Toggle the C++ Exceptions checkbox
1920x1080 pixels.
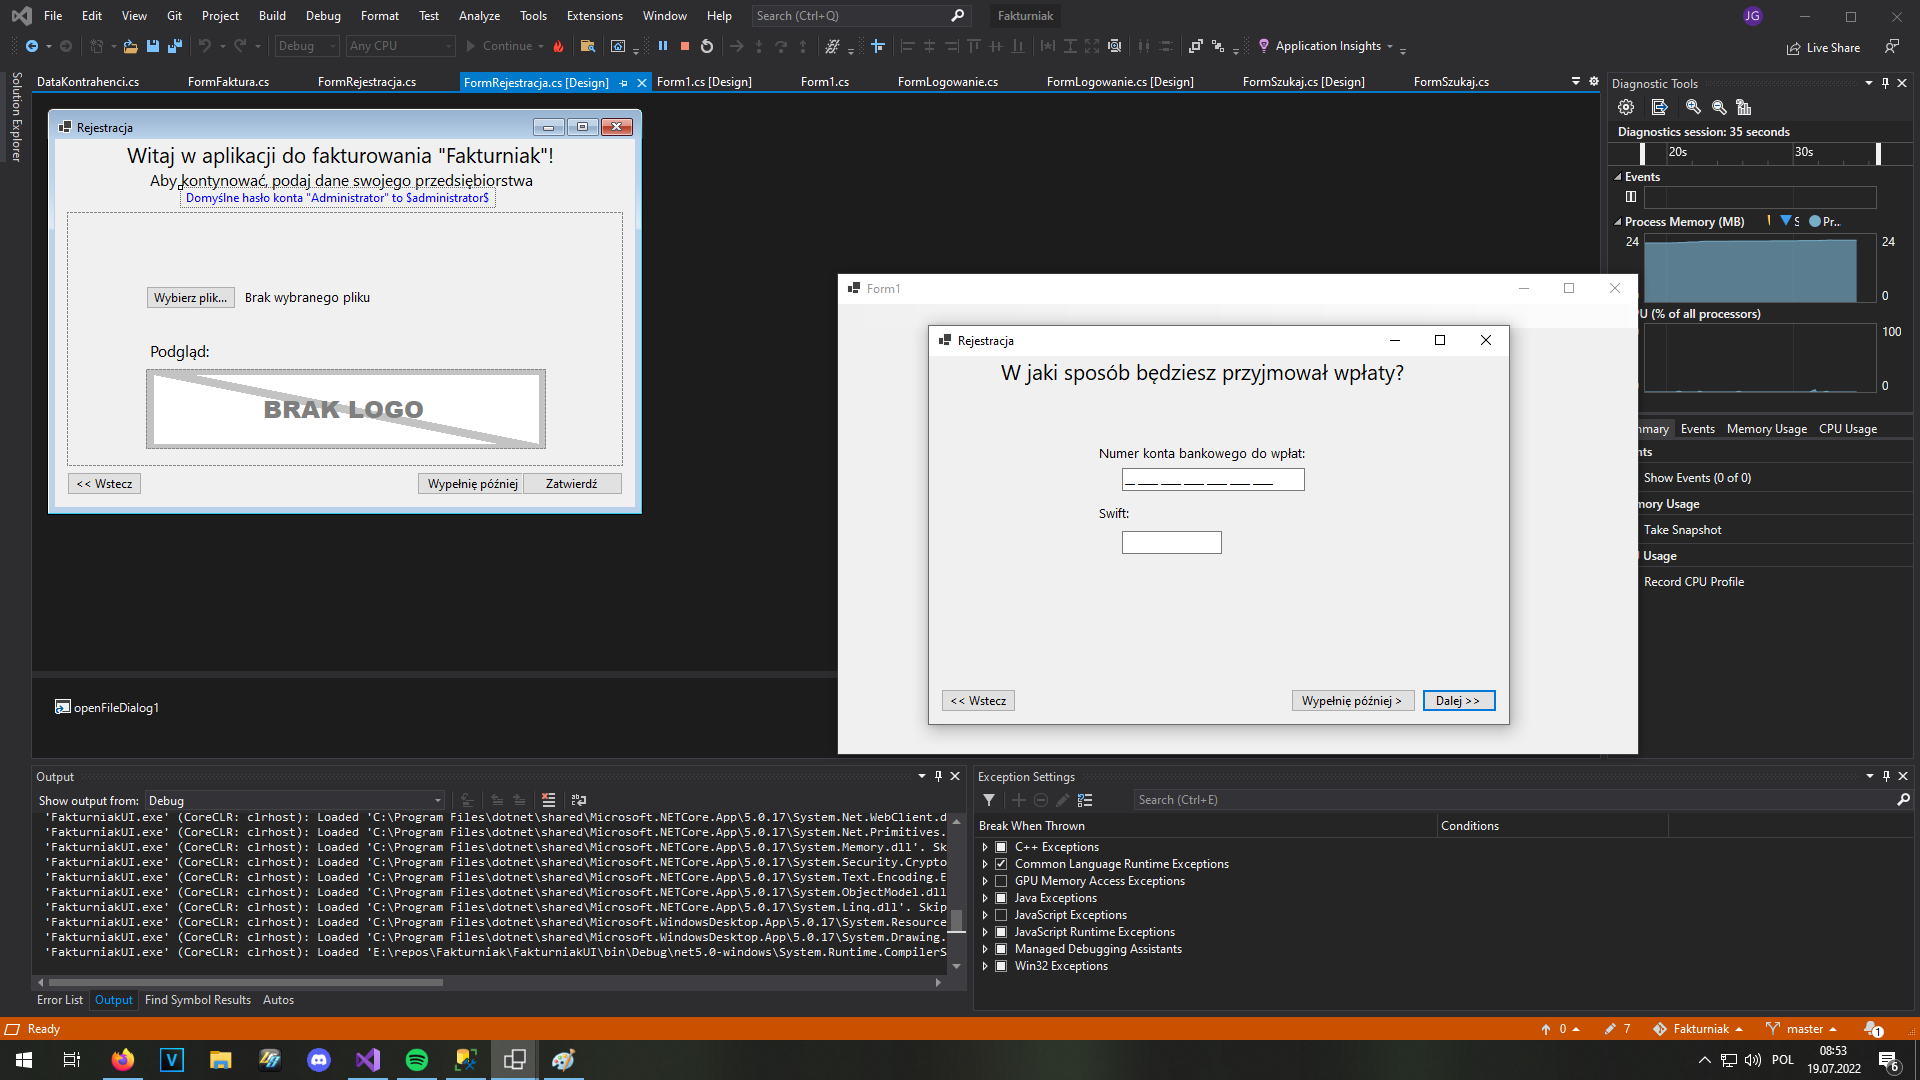[x=1001, y=847]
